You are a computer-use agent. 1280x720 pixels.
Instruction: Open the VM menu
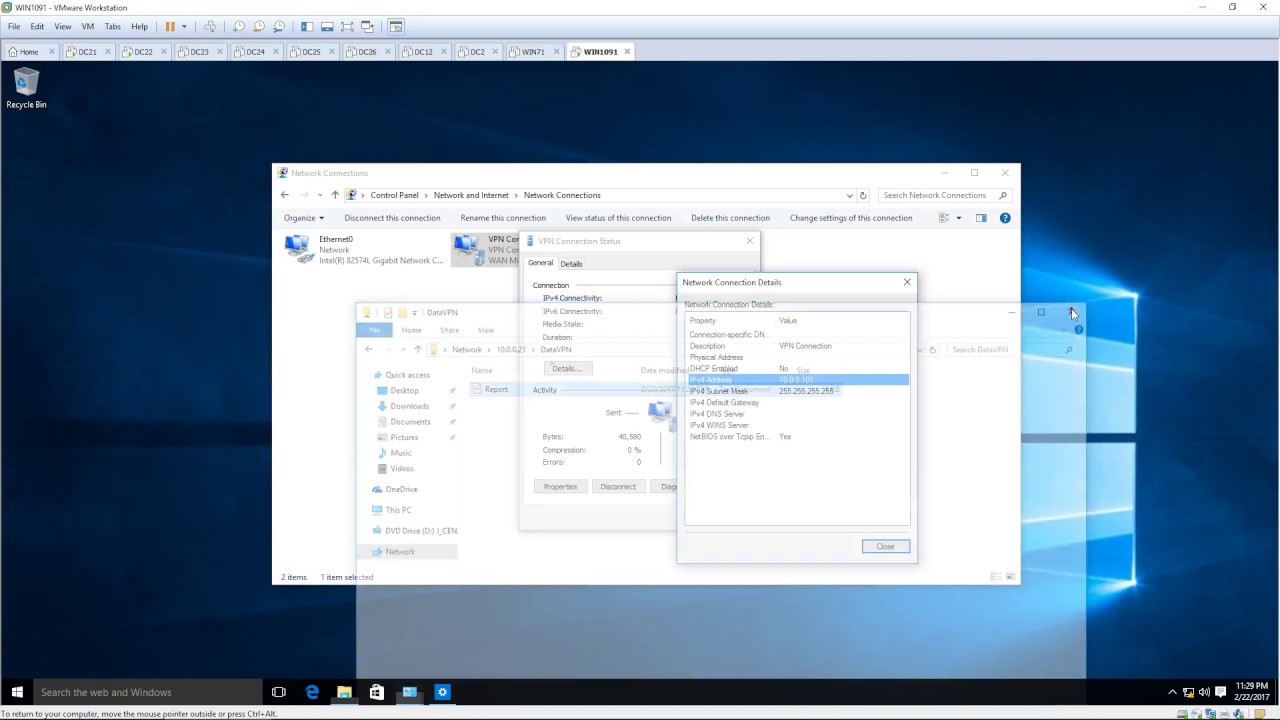(x=87, y=26)
